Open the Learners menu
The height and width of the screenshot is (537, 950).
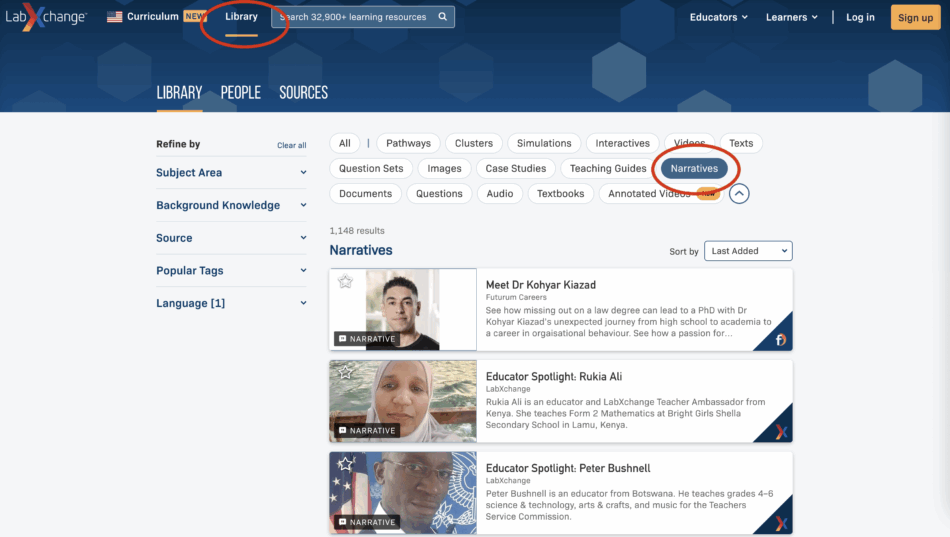[x=791, y=17]
